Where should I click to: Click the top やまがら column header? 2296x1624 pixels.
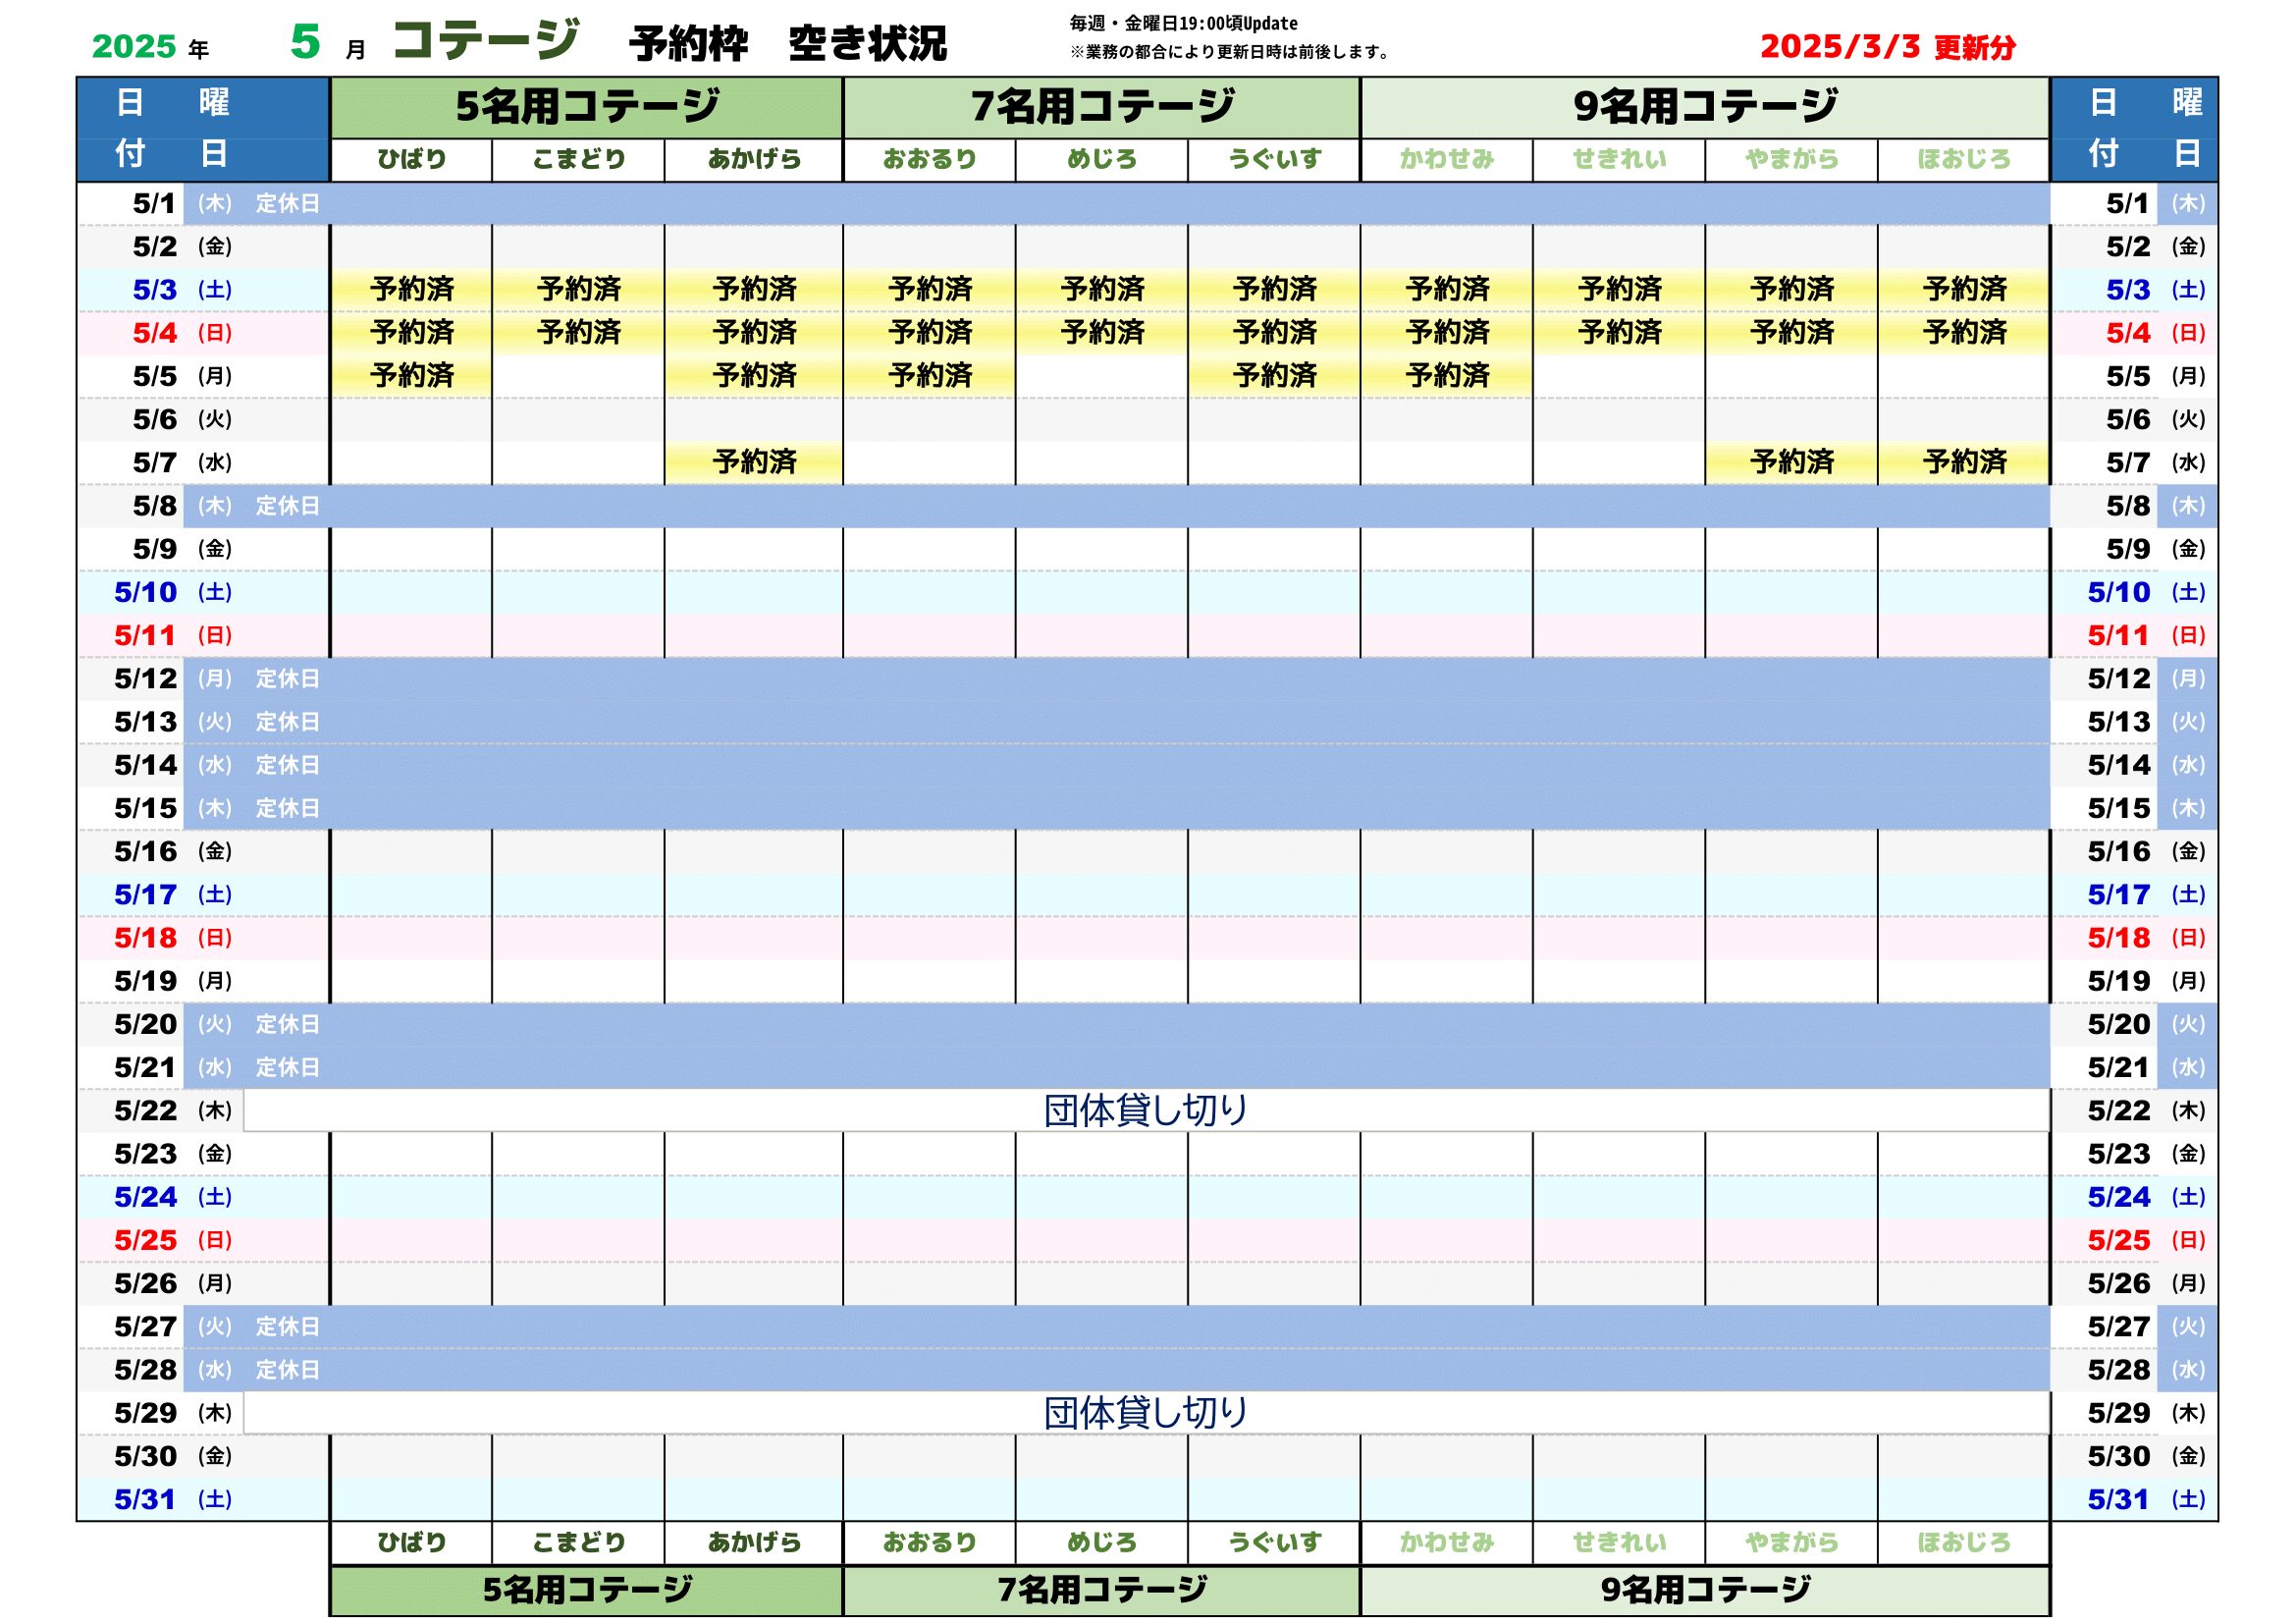coord(1792,160)
